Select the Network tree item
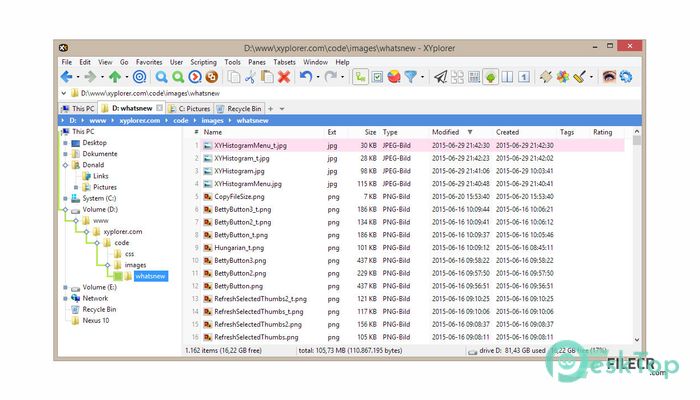700x400 pixels. click(95, 298)
